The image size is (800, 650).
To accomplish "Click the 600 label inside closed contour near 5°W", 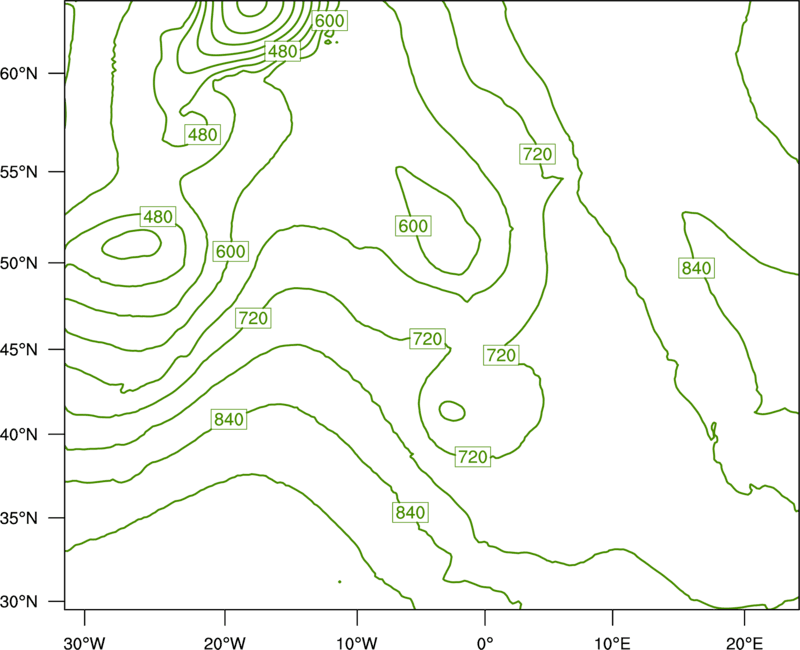I will point(413,226).
